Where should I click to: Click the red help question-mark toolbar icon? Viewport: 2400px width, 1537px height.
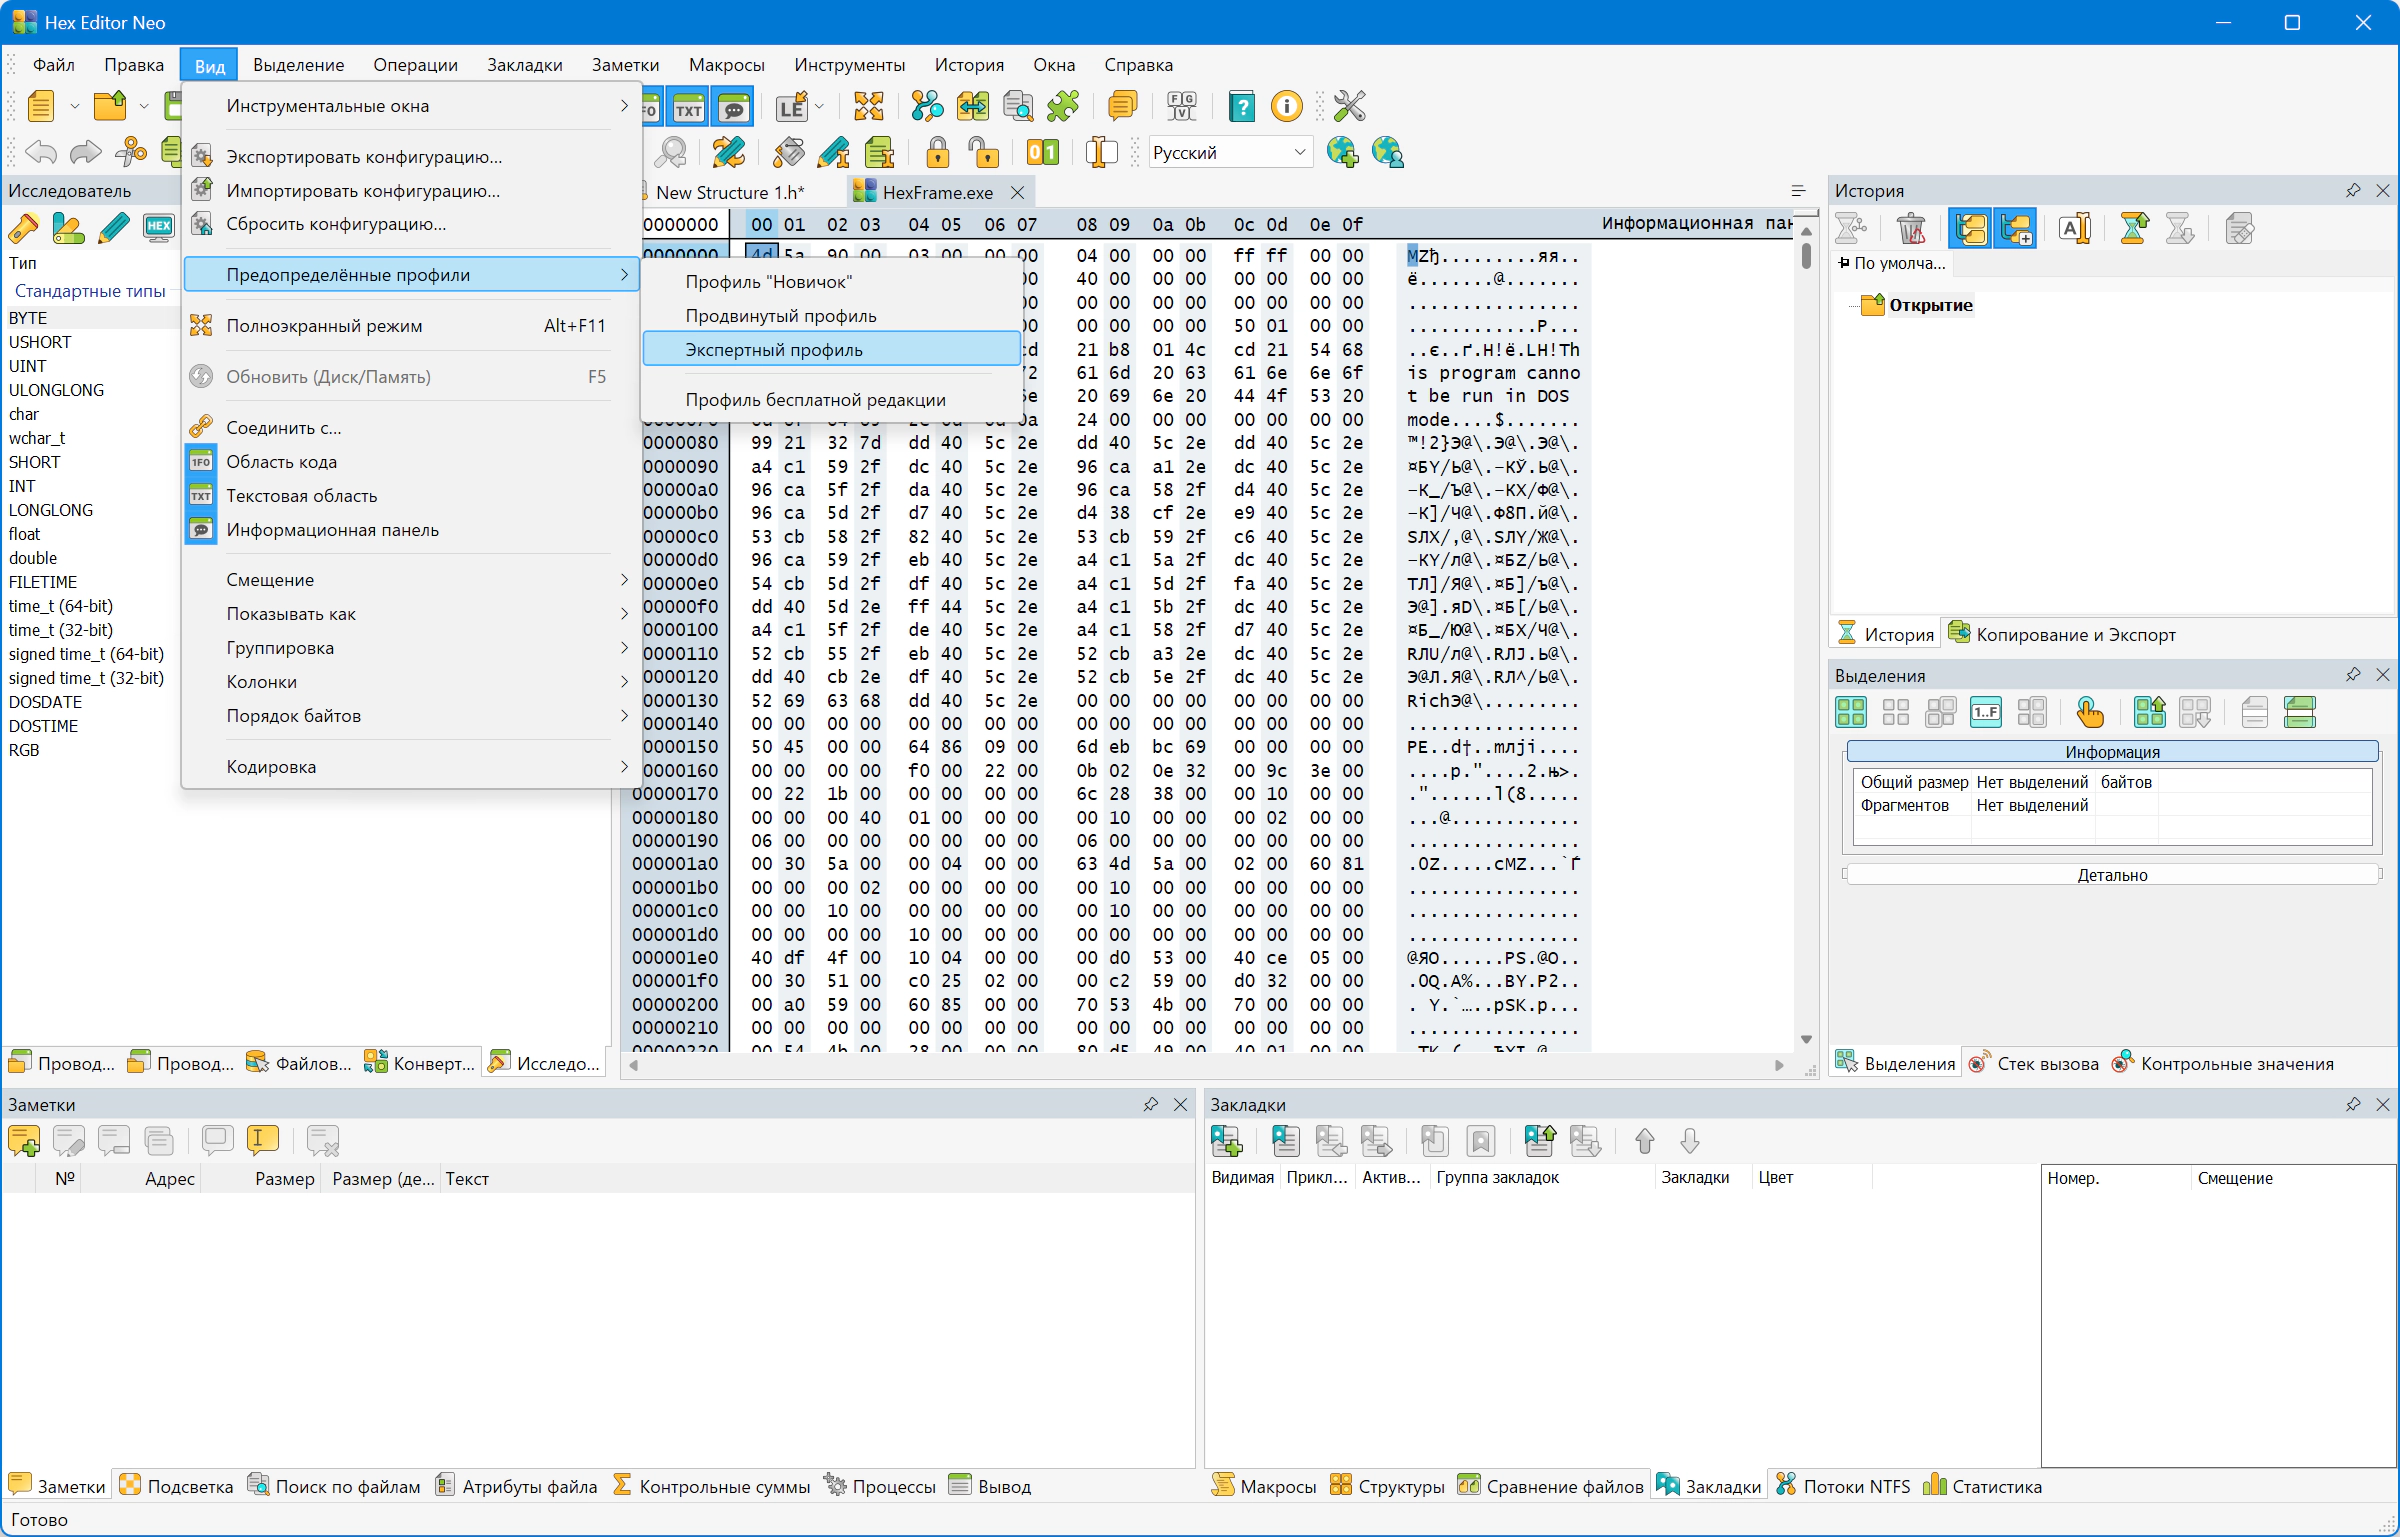pos(1241,106)
